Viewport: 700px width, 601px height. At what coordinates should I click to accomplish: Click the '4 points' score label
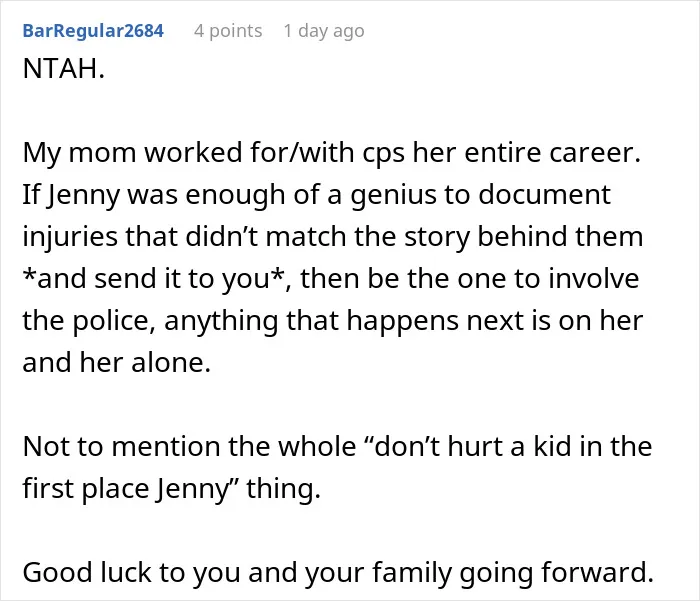point(228,31)
